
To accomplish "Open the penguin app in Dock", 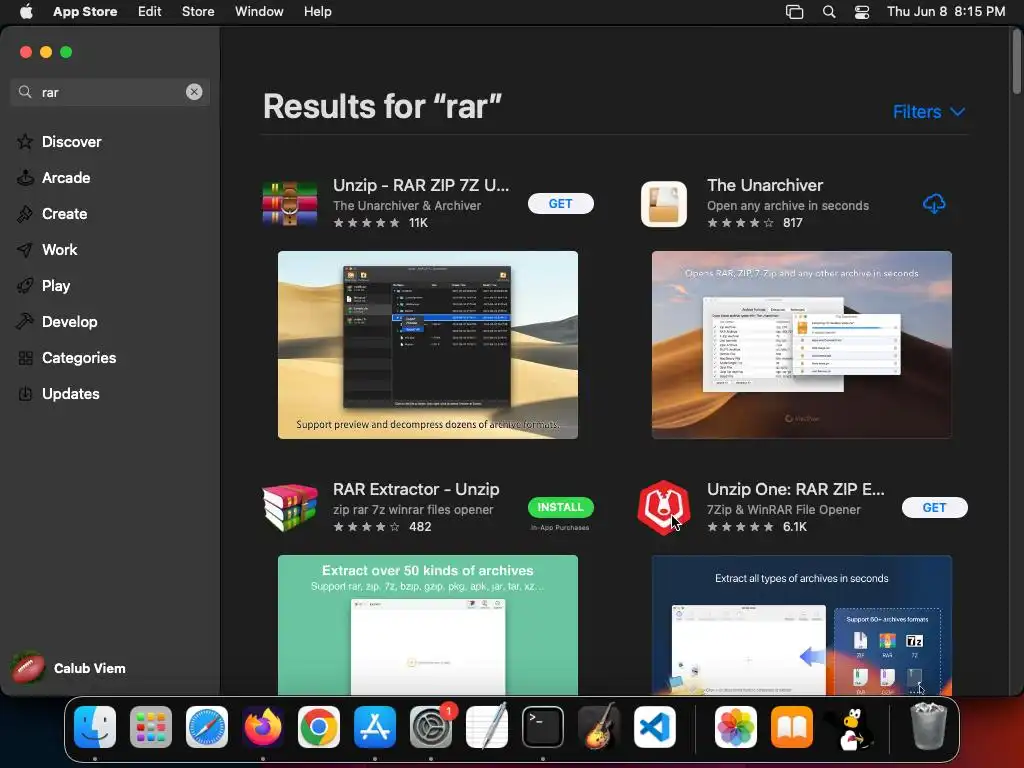I will (852, 728).
